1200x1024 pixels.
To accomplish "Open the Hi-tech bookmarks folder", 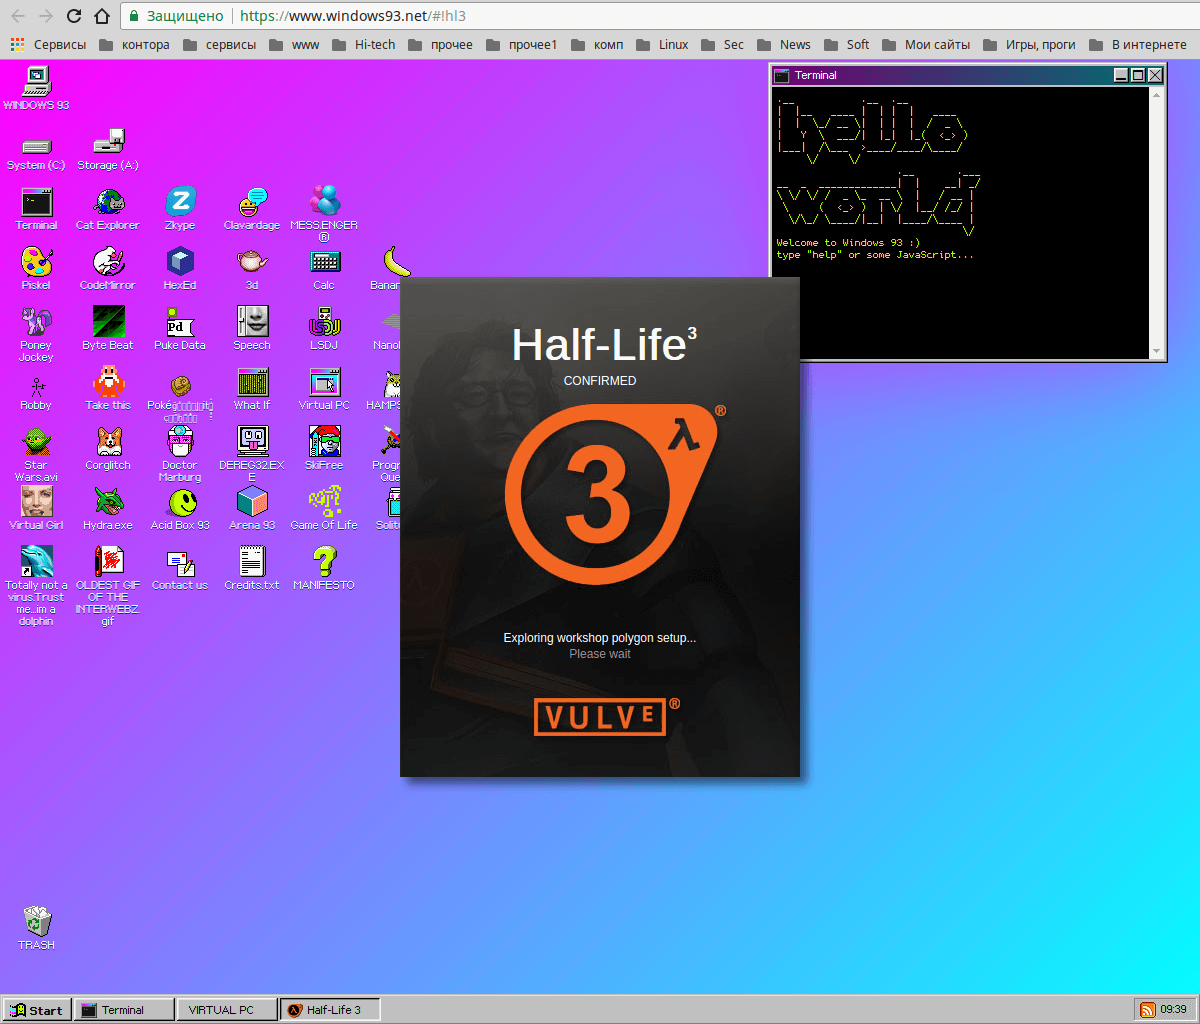I will click(x=363, y=44).
